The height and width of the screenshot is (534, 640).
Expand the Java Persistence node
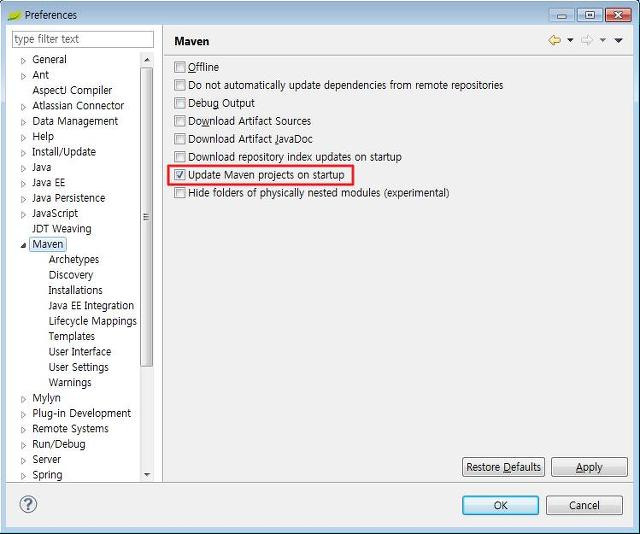[23, 199]
